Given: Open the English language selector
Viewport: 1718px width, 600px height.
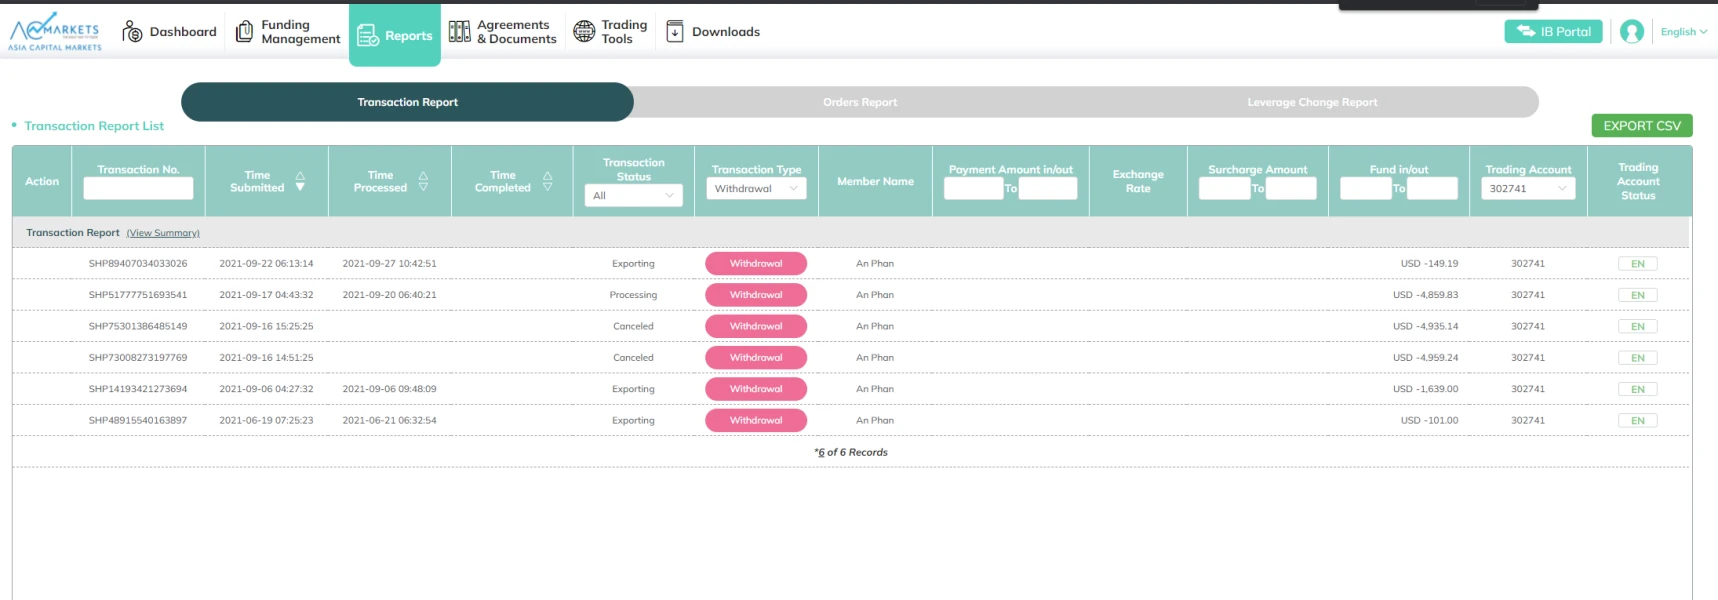Looking at the screenshot, I should point(1683,32).
